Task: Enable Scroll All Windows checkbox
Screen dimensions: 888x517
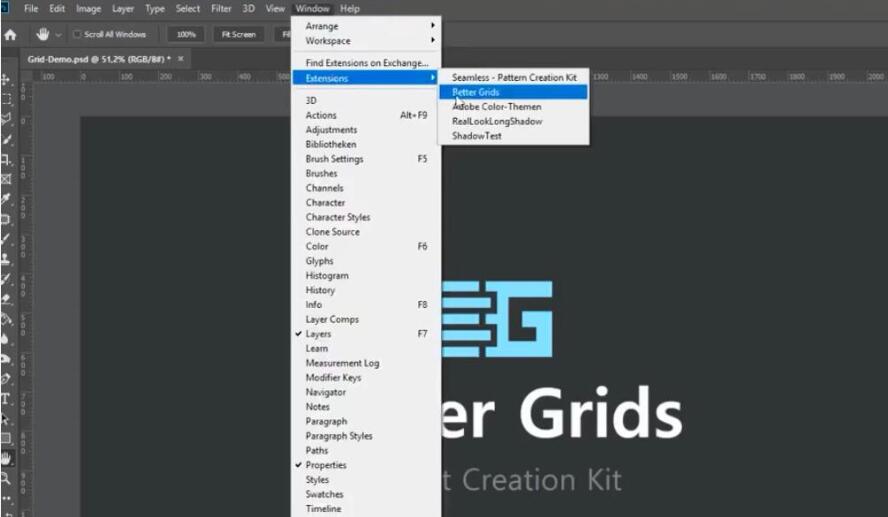Action: (x=77, y=35)
